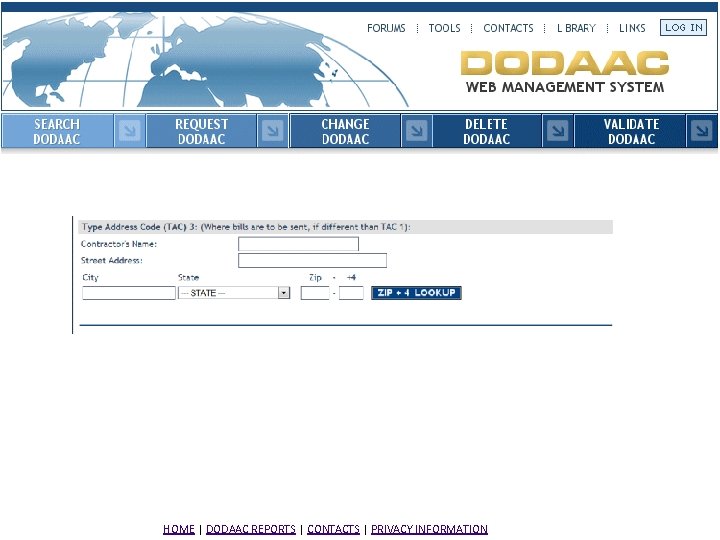Viewport: 720px width, 540px height.
Task: Click the arrow icon beside Validate DODAAC
Action: pos(702,131)
